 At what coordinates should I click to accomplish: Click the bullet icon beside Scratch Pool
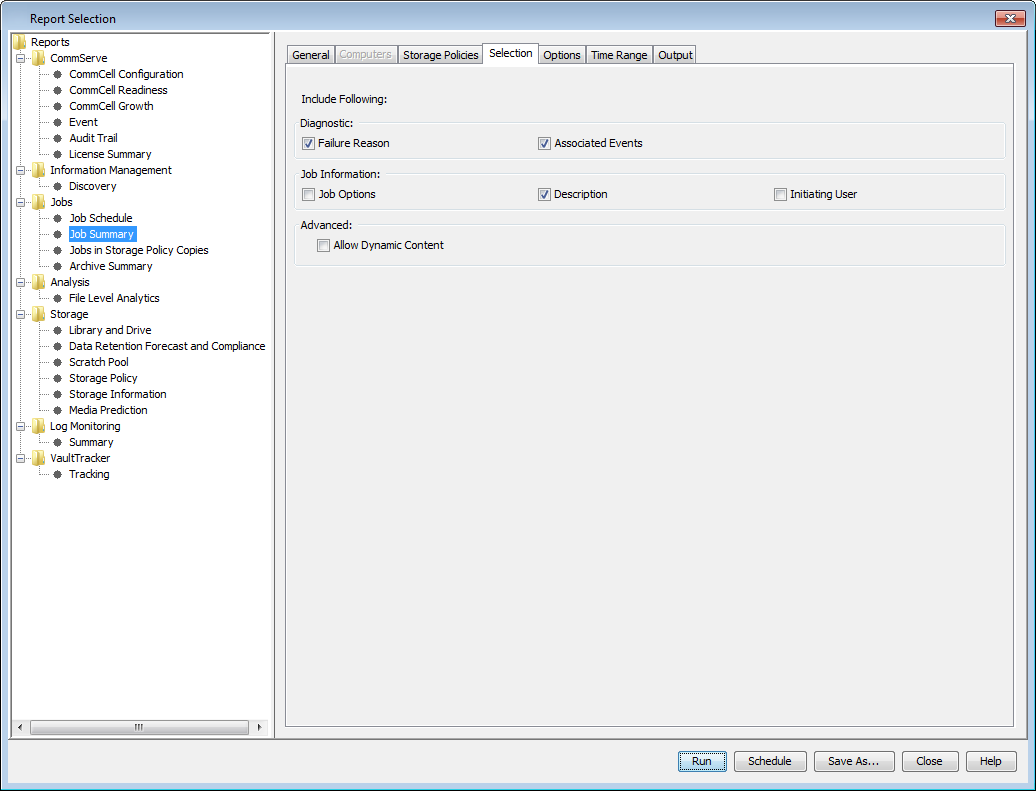[x=57, y=362]
